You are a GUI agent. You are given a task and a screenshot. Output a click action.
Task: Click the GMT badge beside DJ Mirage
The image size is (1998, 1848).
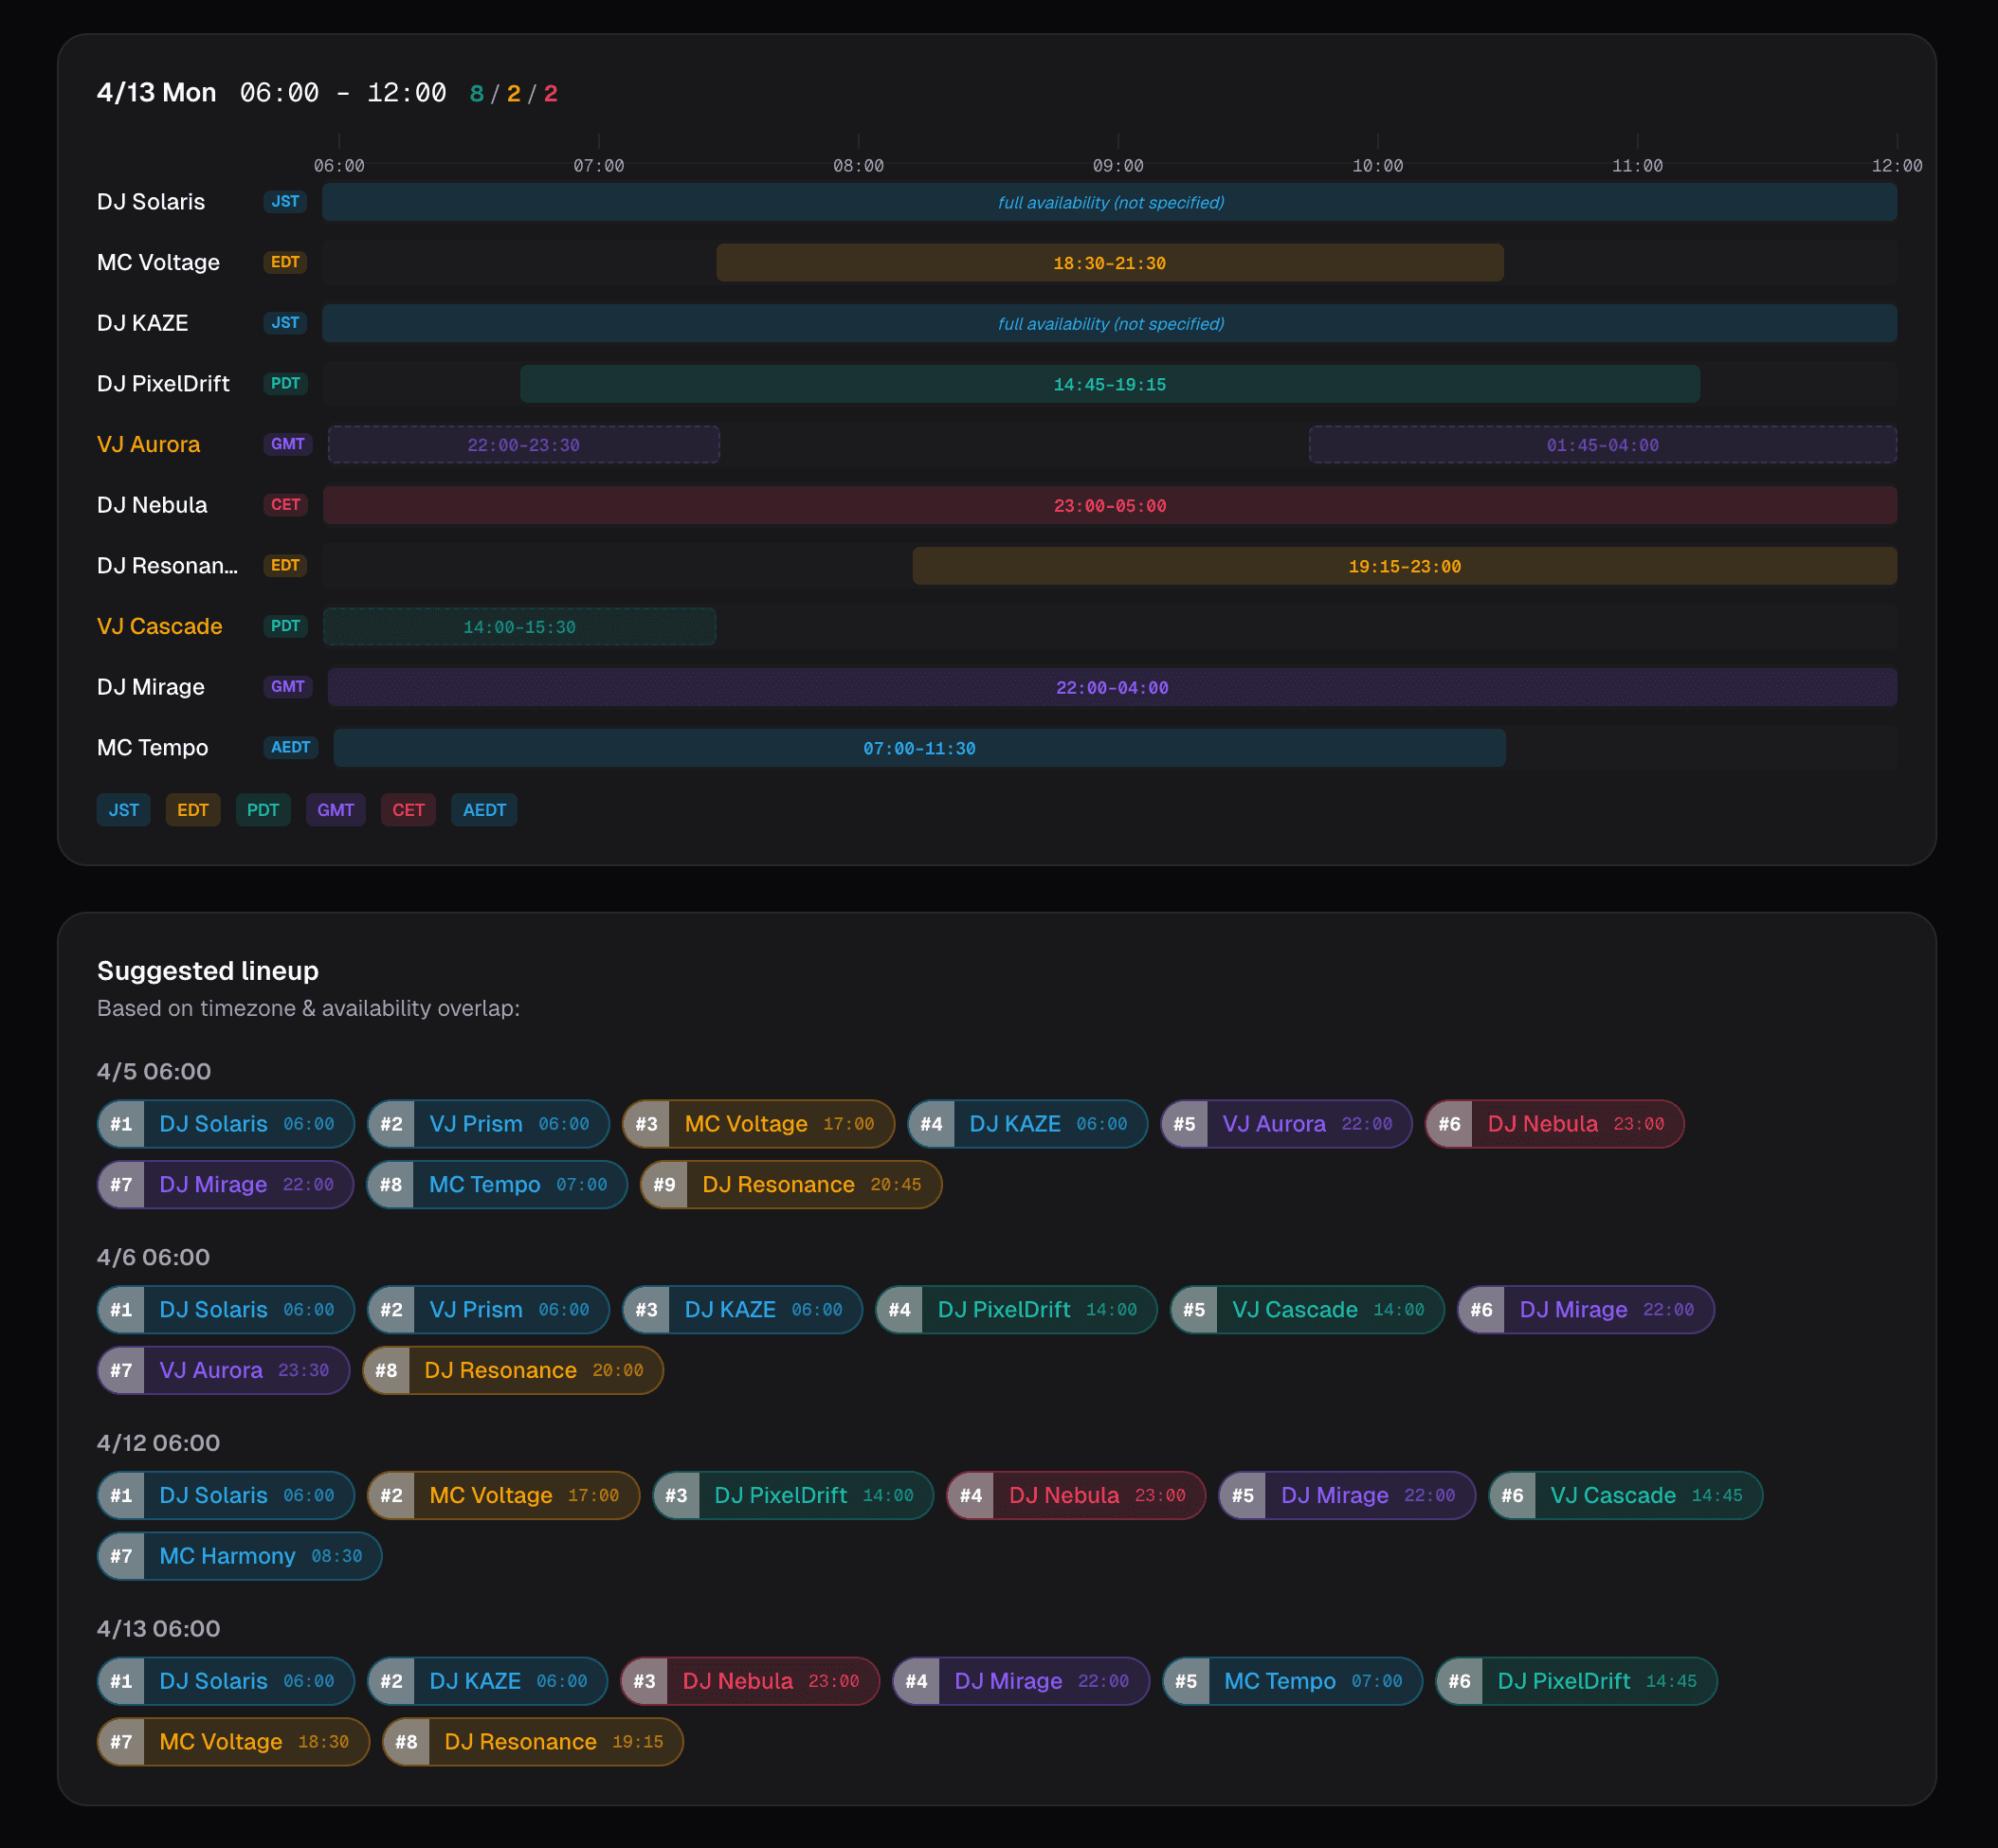coord(287,687)
